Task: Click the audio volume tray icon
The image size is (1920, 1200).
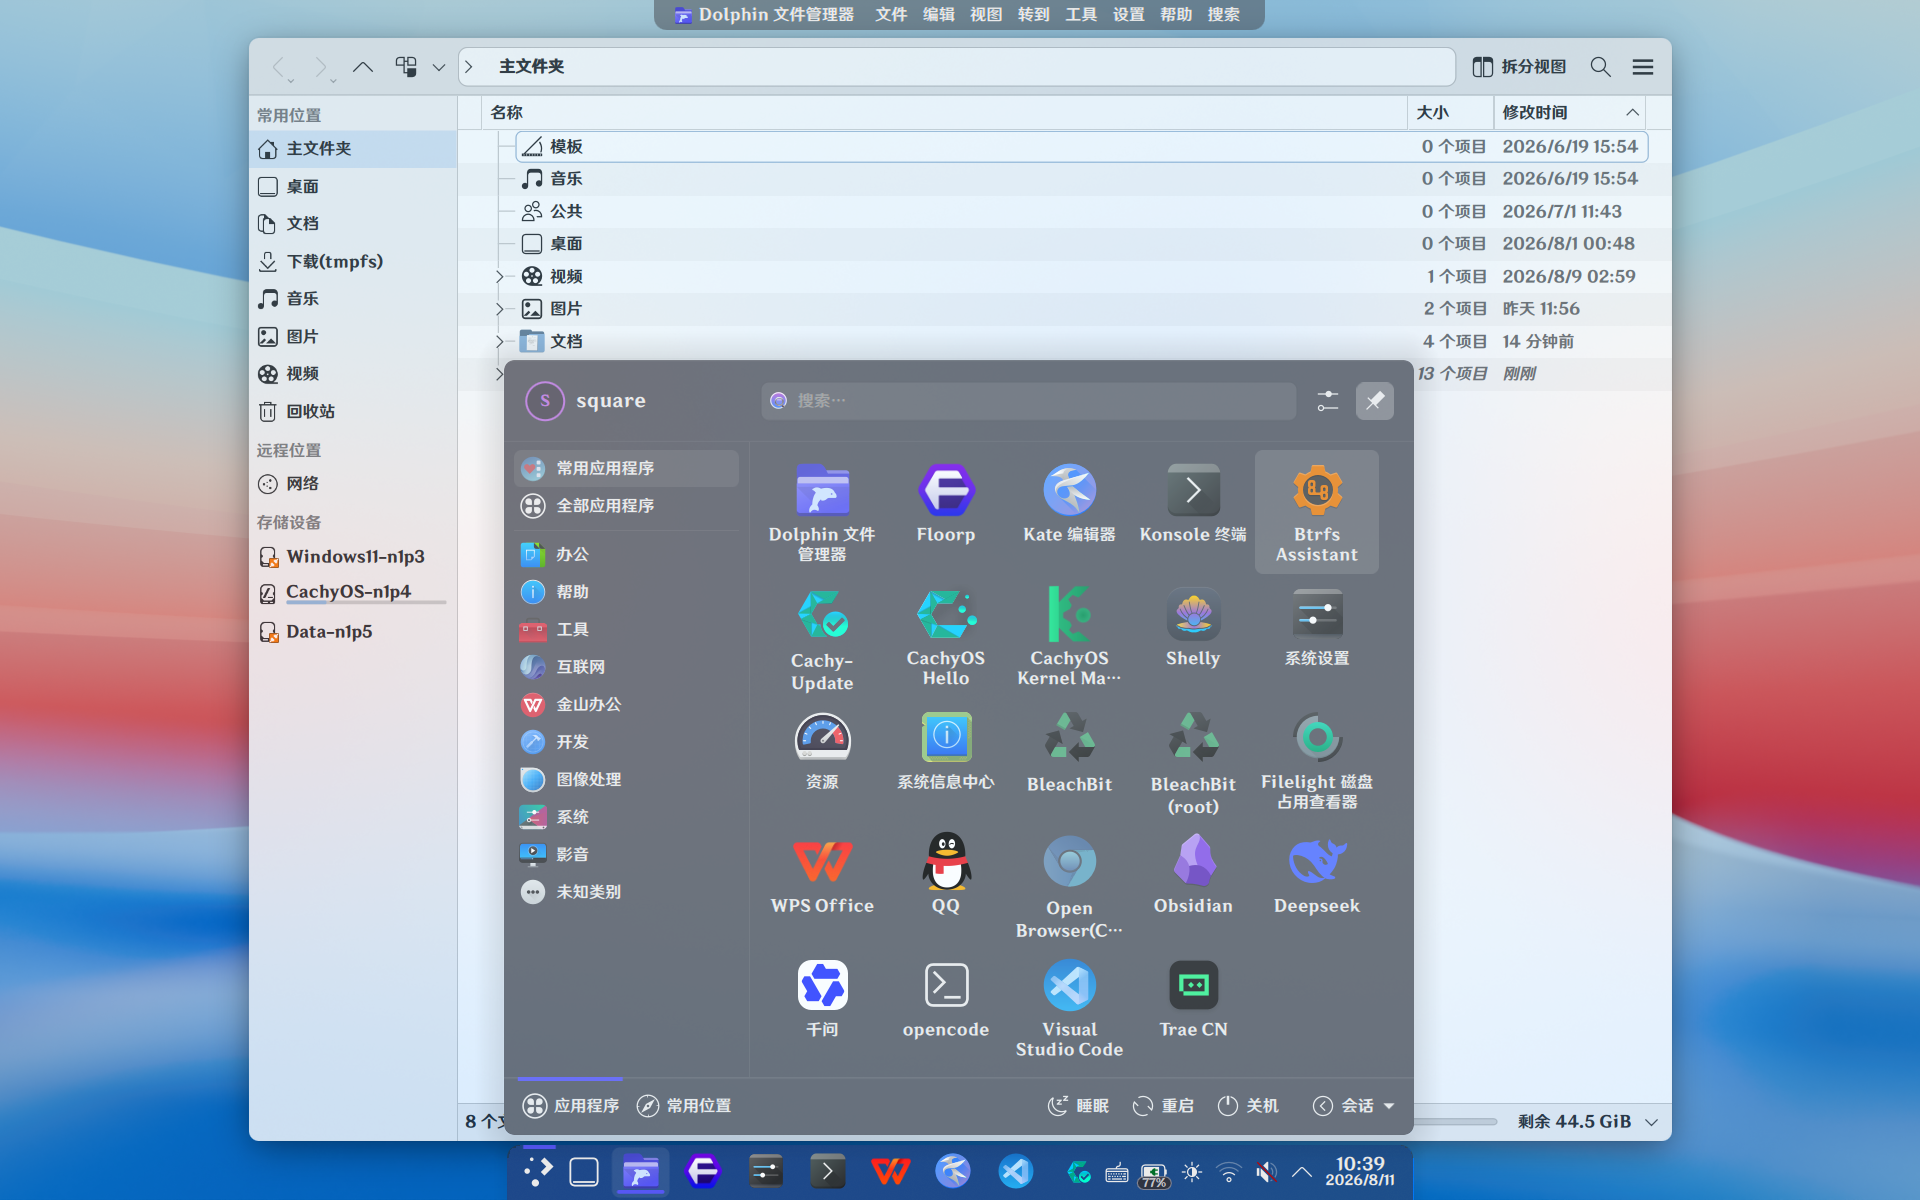Action: [x=1266, y=1172]
